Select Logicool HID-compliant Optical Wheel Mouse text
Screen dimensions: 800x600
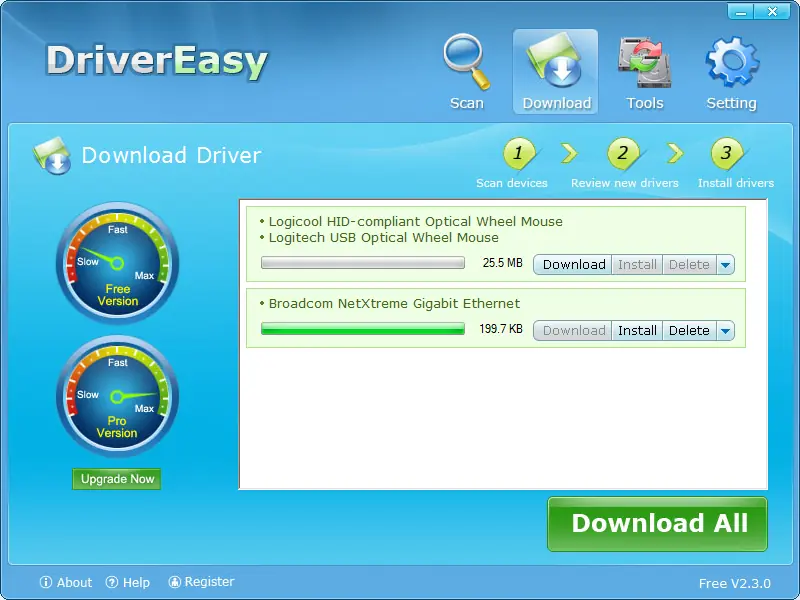pos(415,221)
